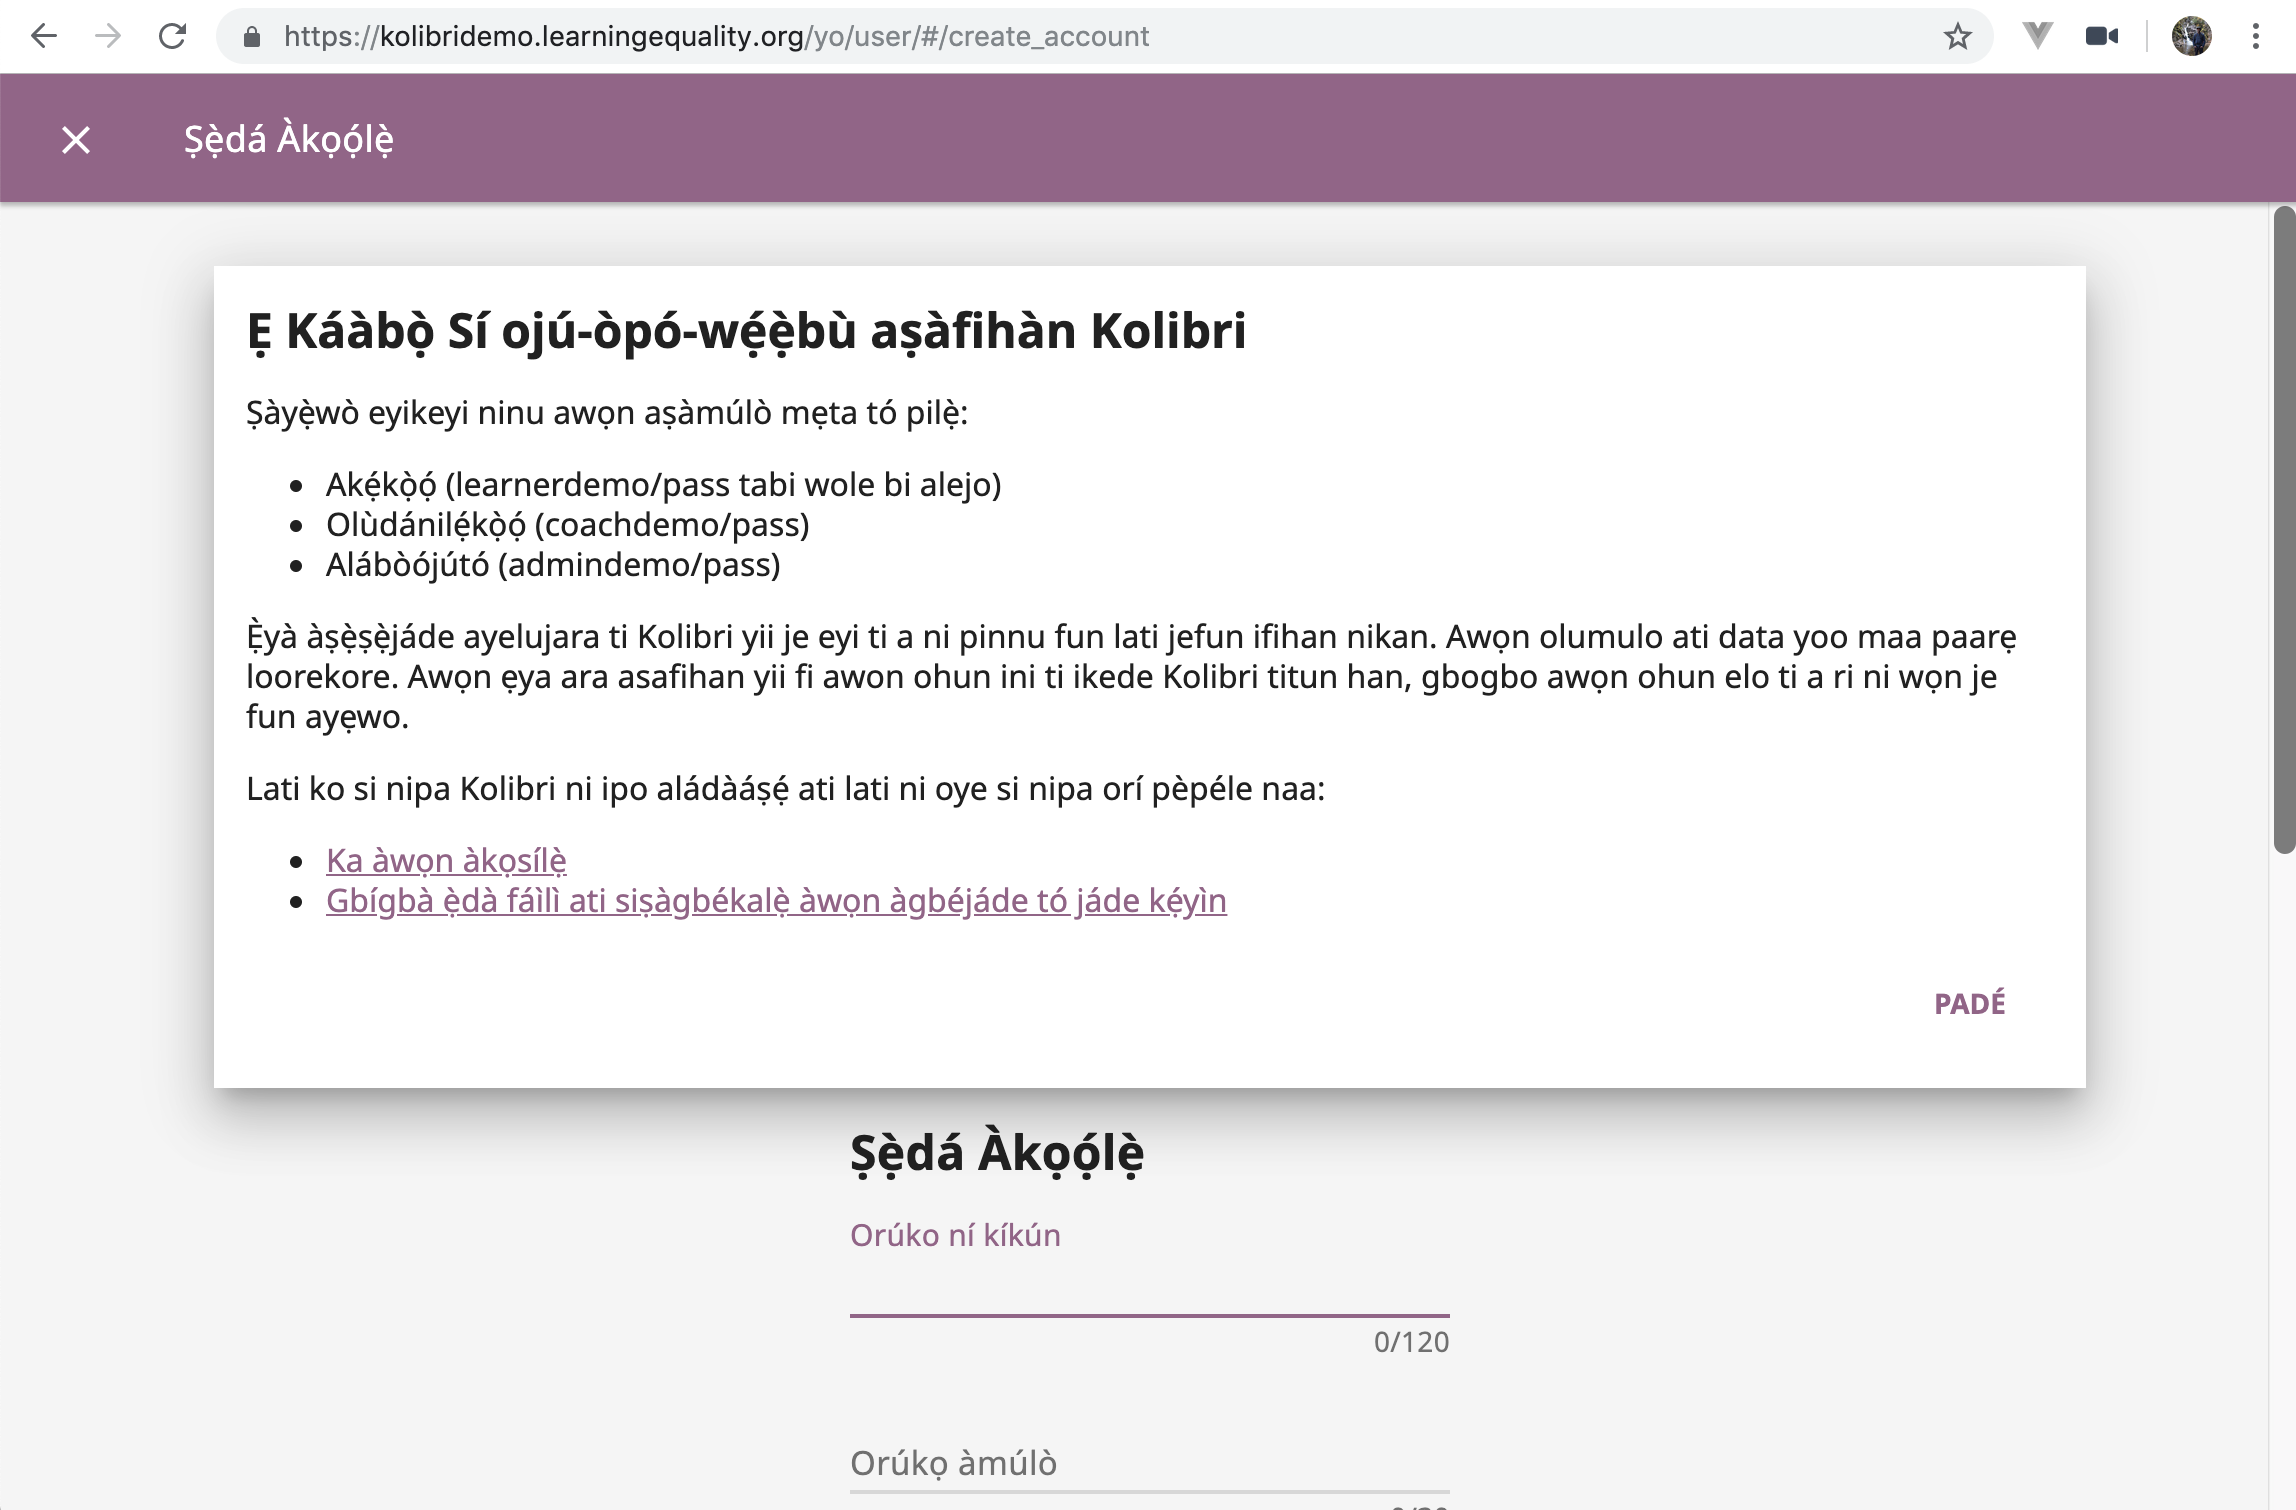Click the 0/120 character counter
This screenshot has width=2296, height=1510.
click(x=1411, y=1342)
